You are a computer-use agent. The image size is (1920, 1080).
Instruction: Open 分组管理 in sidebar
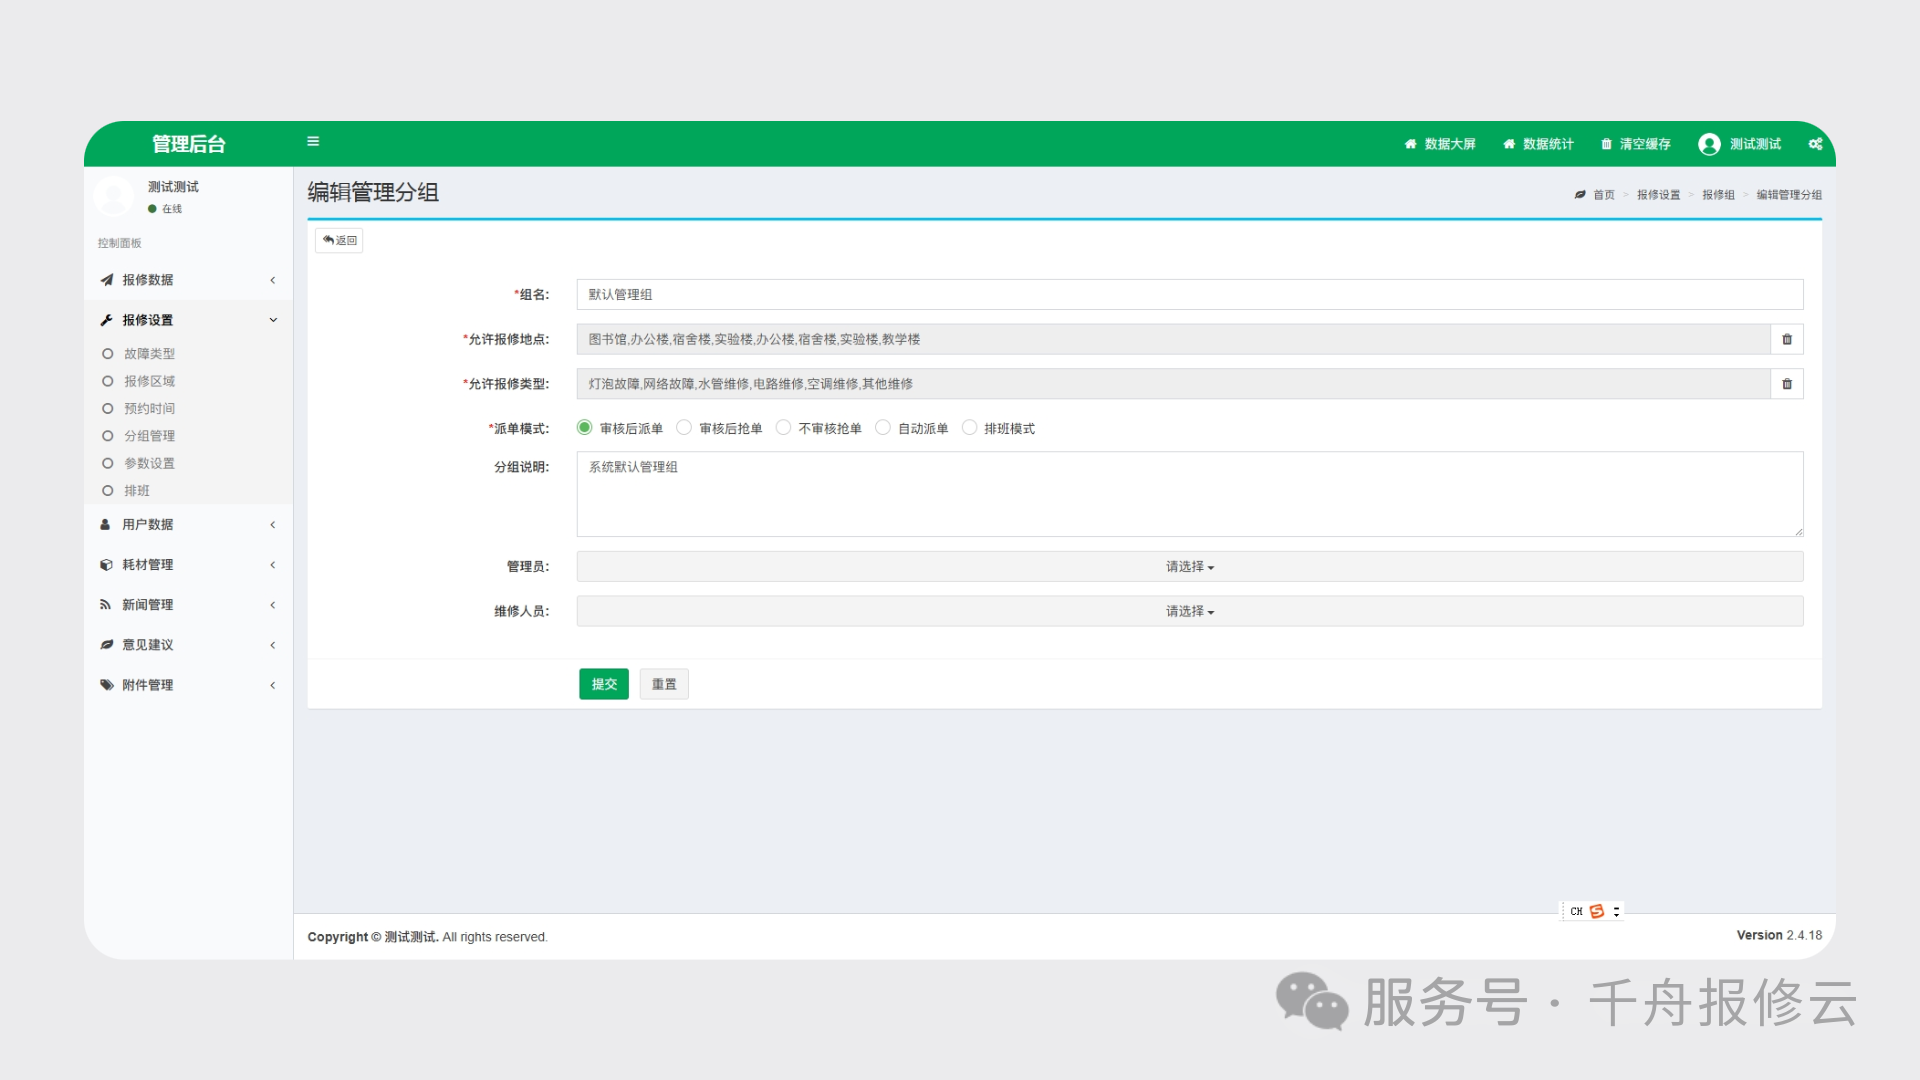point(148,435)
